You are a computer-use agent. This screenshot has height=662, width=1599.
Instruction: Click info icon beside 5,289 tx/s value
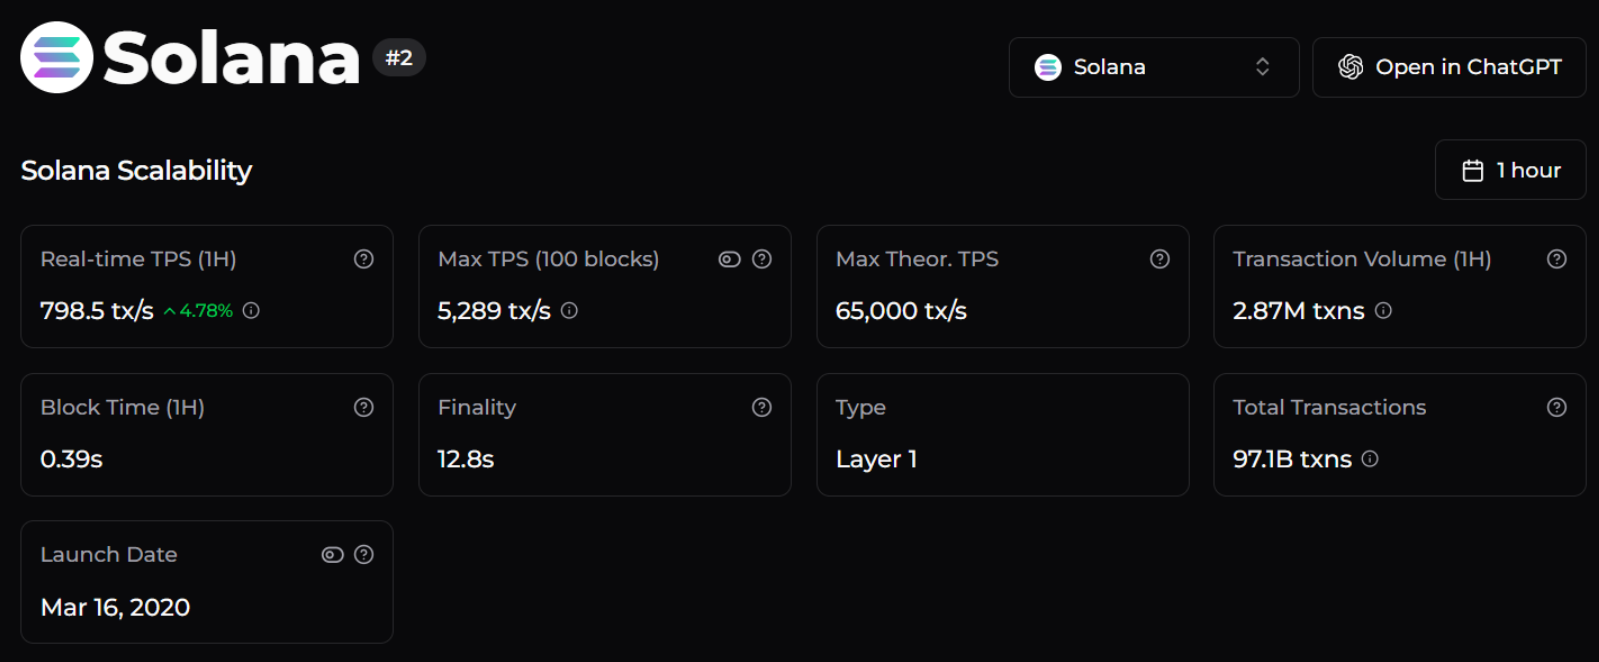pyautogui.click(x=569, y=311)
